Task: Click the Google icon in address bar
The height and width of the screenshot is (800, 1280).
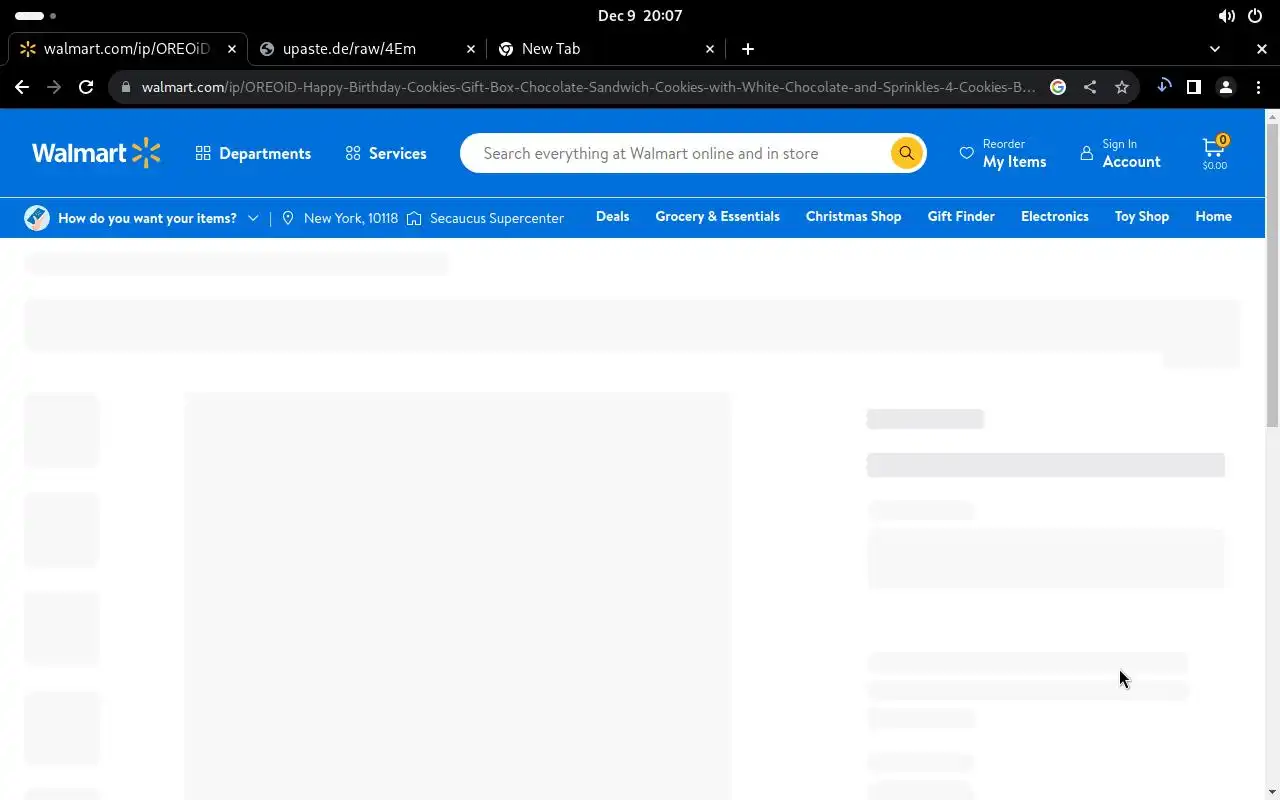Action: point(1058,87)
